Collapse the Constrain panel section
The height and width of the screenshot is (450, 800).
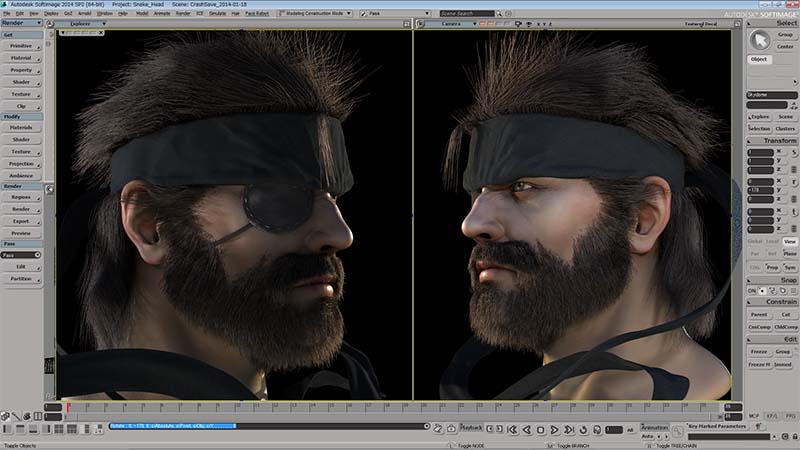[x=749, y=302]
